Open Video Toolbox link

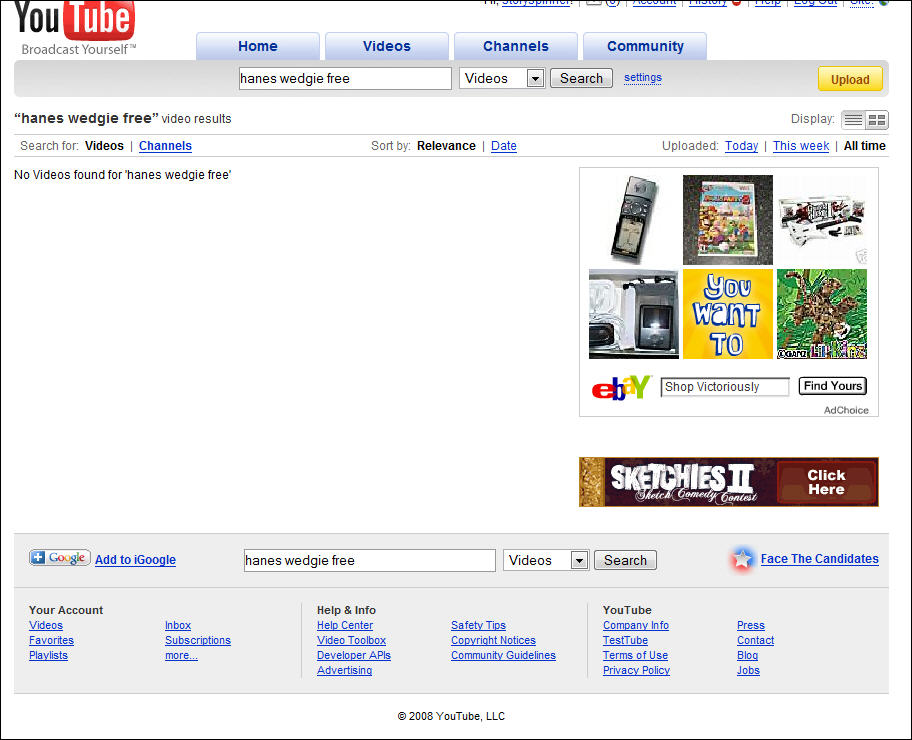(351, 641)
